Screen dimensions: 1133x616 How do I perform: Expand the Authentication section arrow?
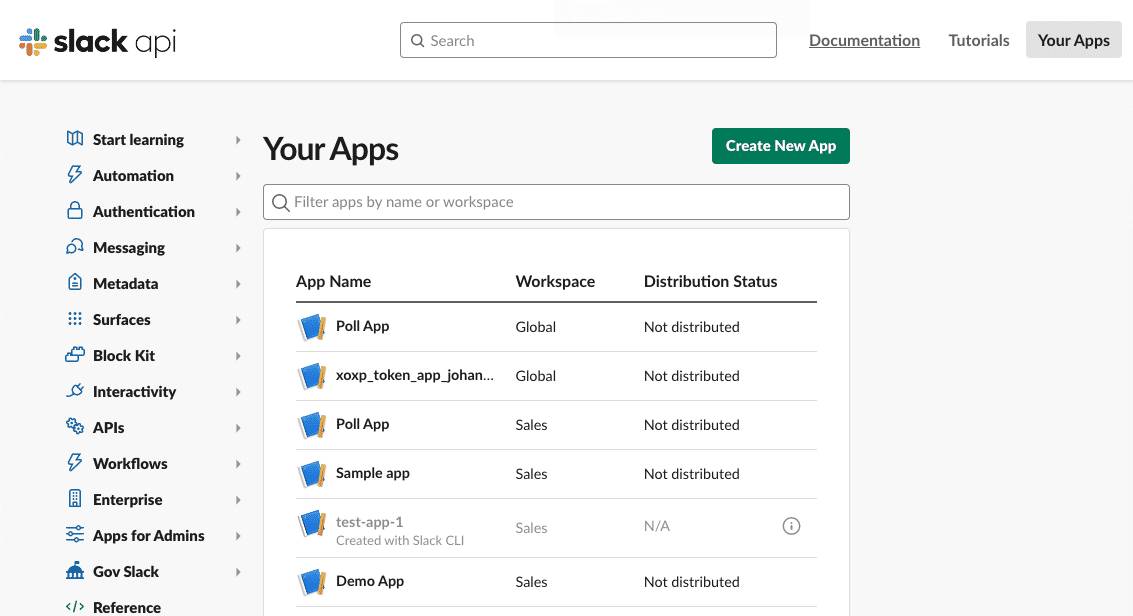click(238, 212)
